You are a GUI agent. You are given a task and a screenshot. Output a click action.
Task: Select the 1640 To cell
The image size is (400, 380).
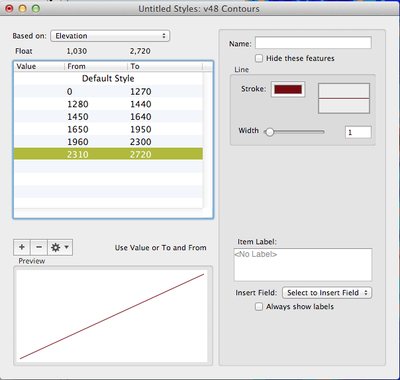coord(141,117)
